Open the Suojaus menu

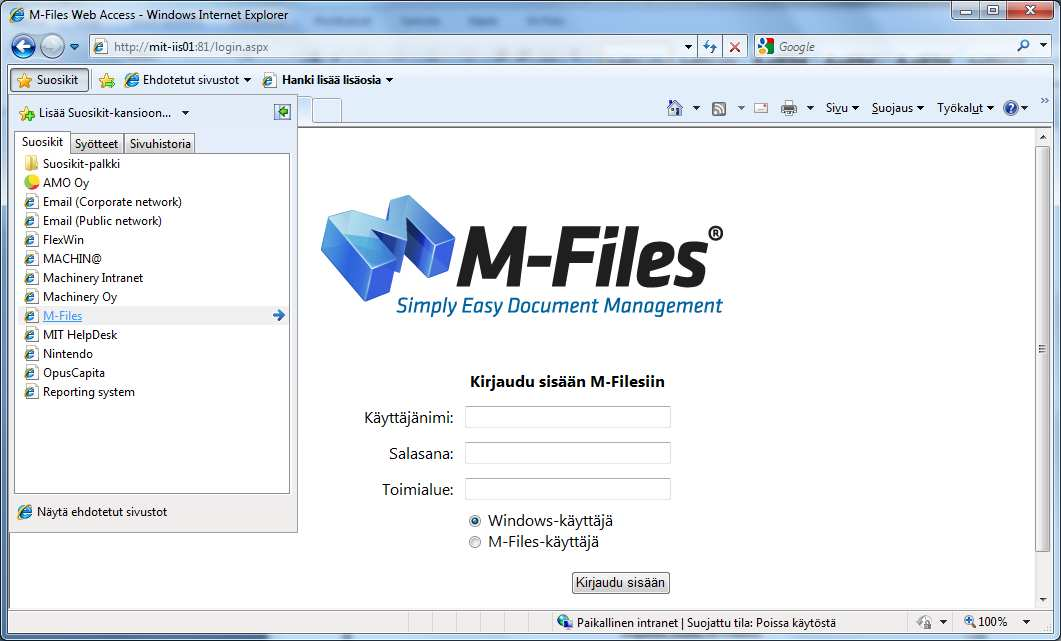897,108
